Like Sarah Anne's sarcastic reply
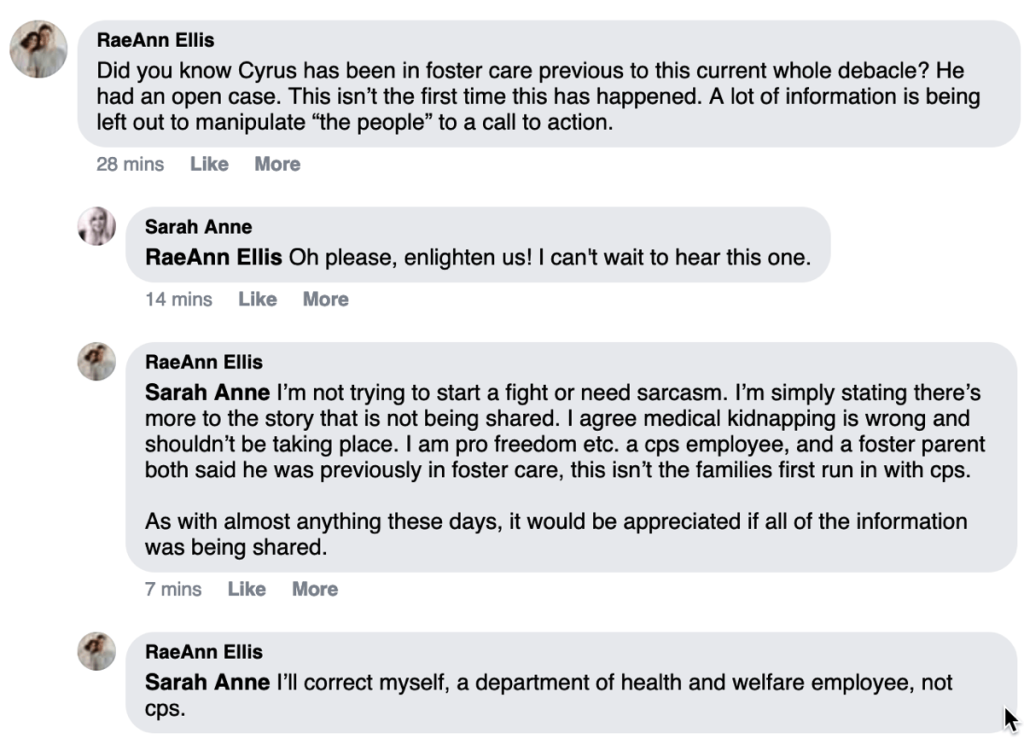The height and width of the screenshot is (739, 1024). tap(257, 298)
